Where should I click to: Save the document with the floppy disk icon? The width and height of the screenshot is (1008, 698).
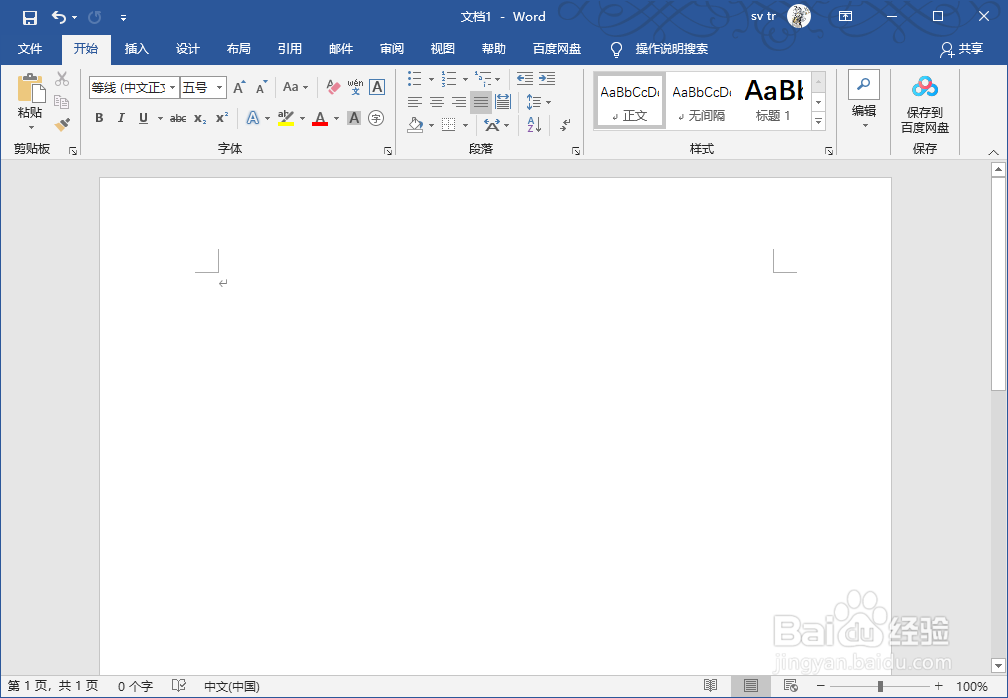[30, 17]
